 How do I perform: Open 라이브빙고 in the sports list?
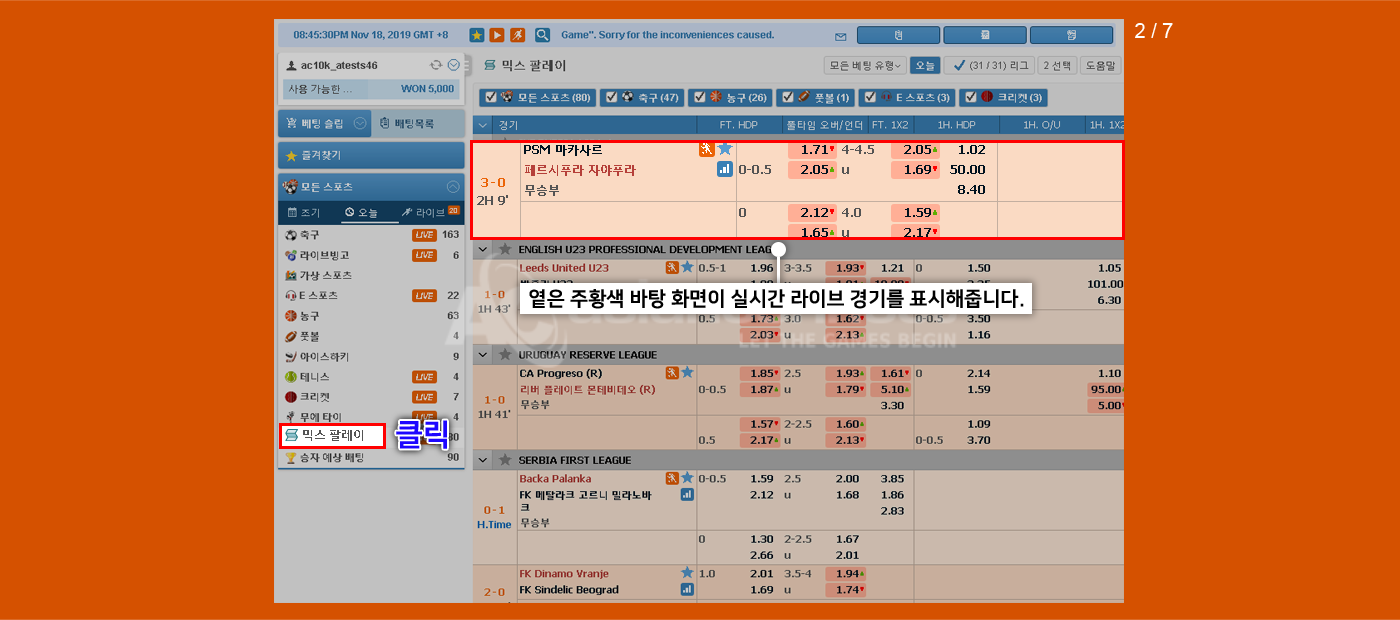pos(371,255)
